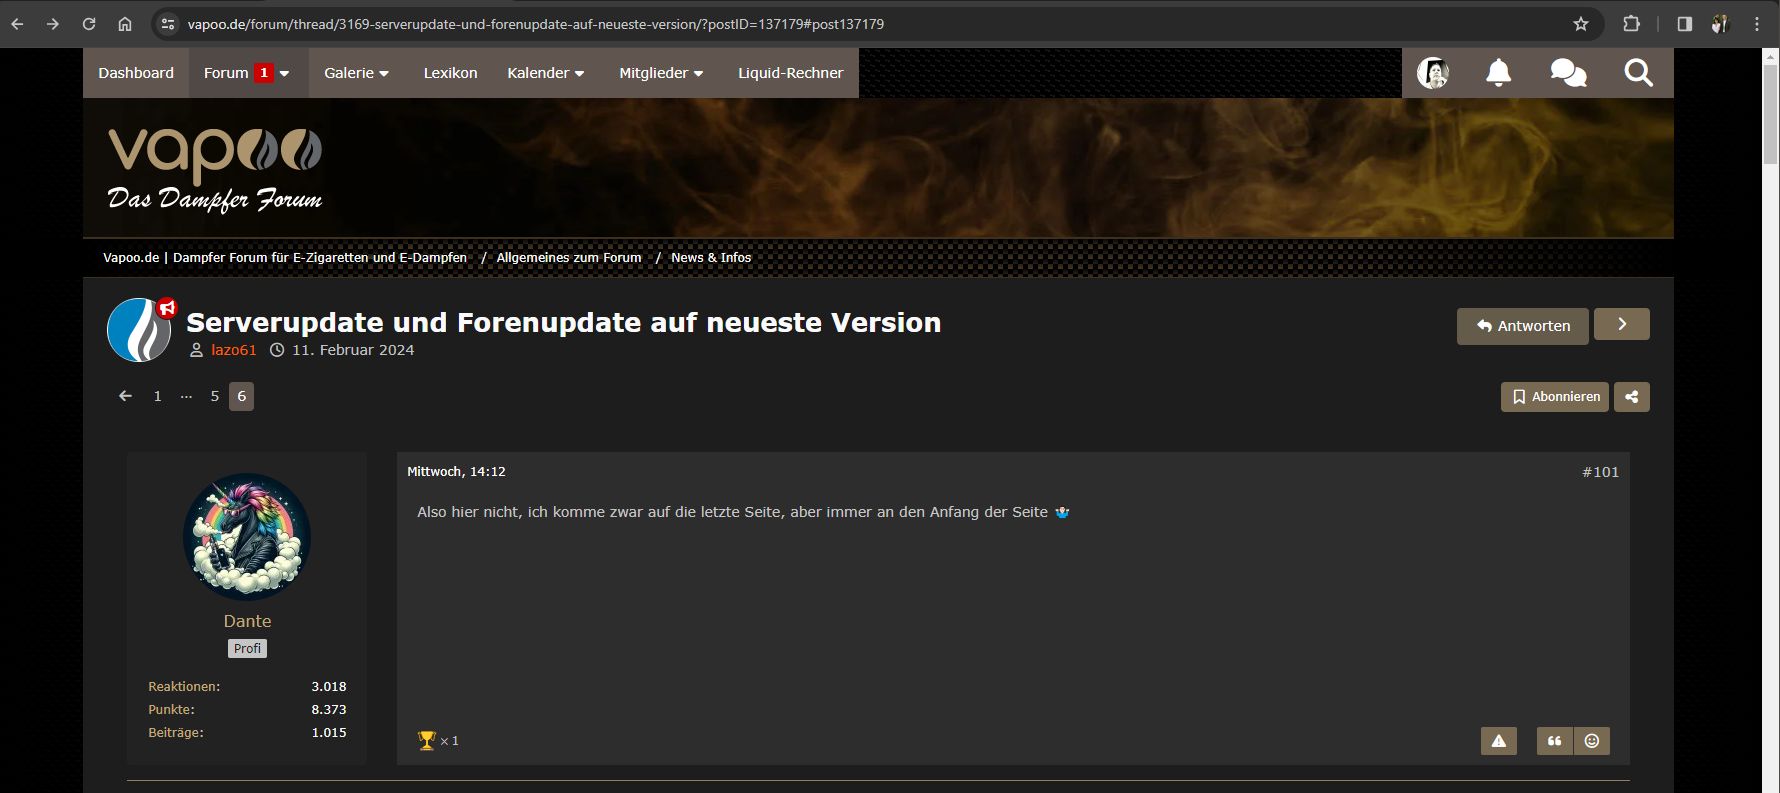This screenshot has width=1780, height=793.
Task: Open thread author lazo61's profile link
Action: click(233, 350)
